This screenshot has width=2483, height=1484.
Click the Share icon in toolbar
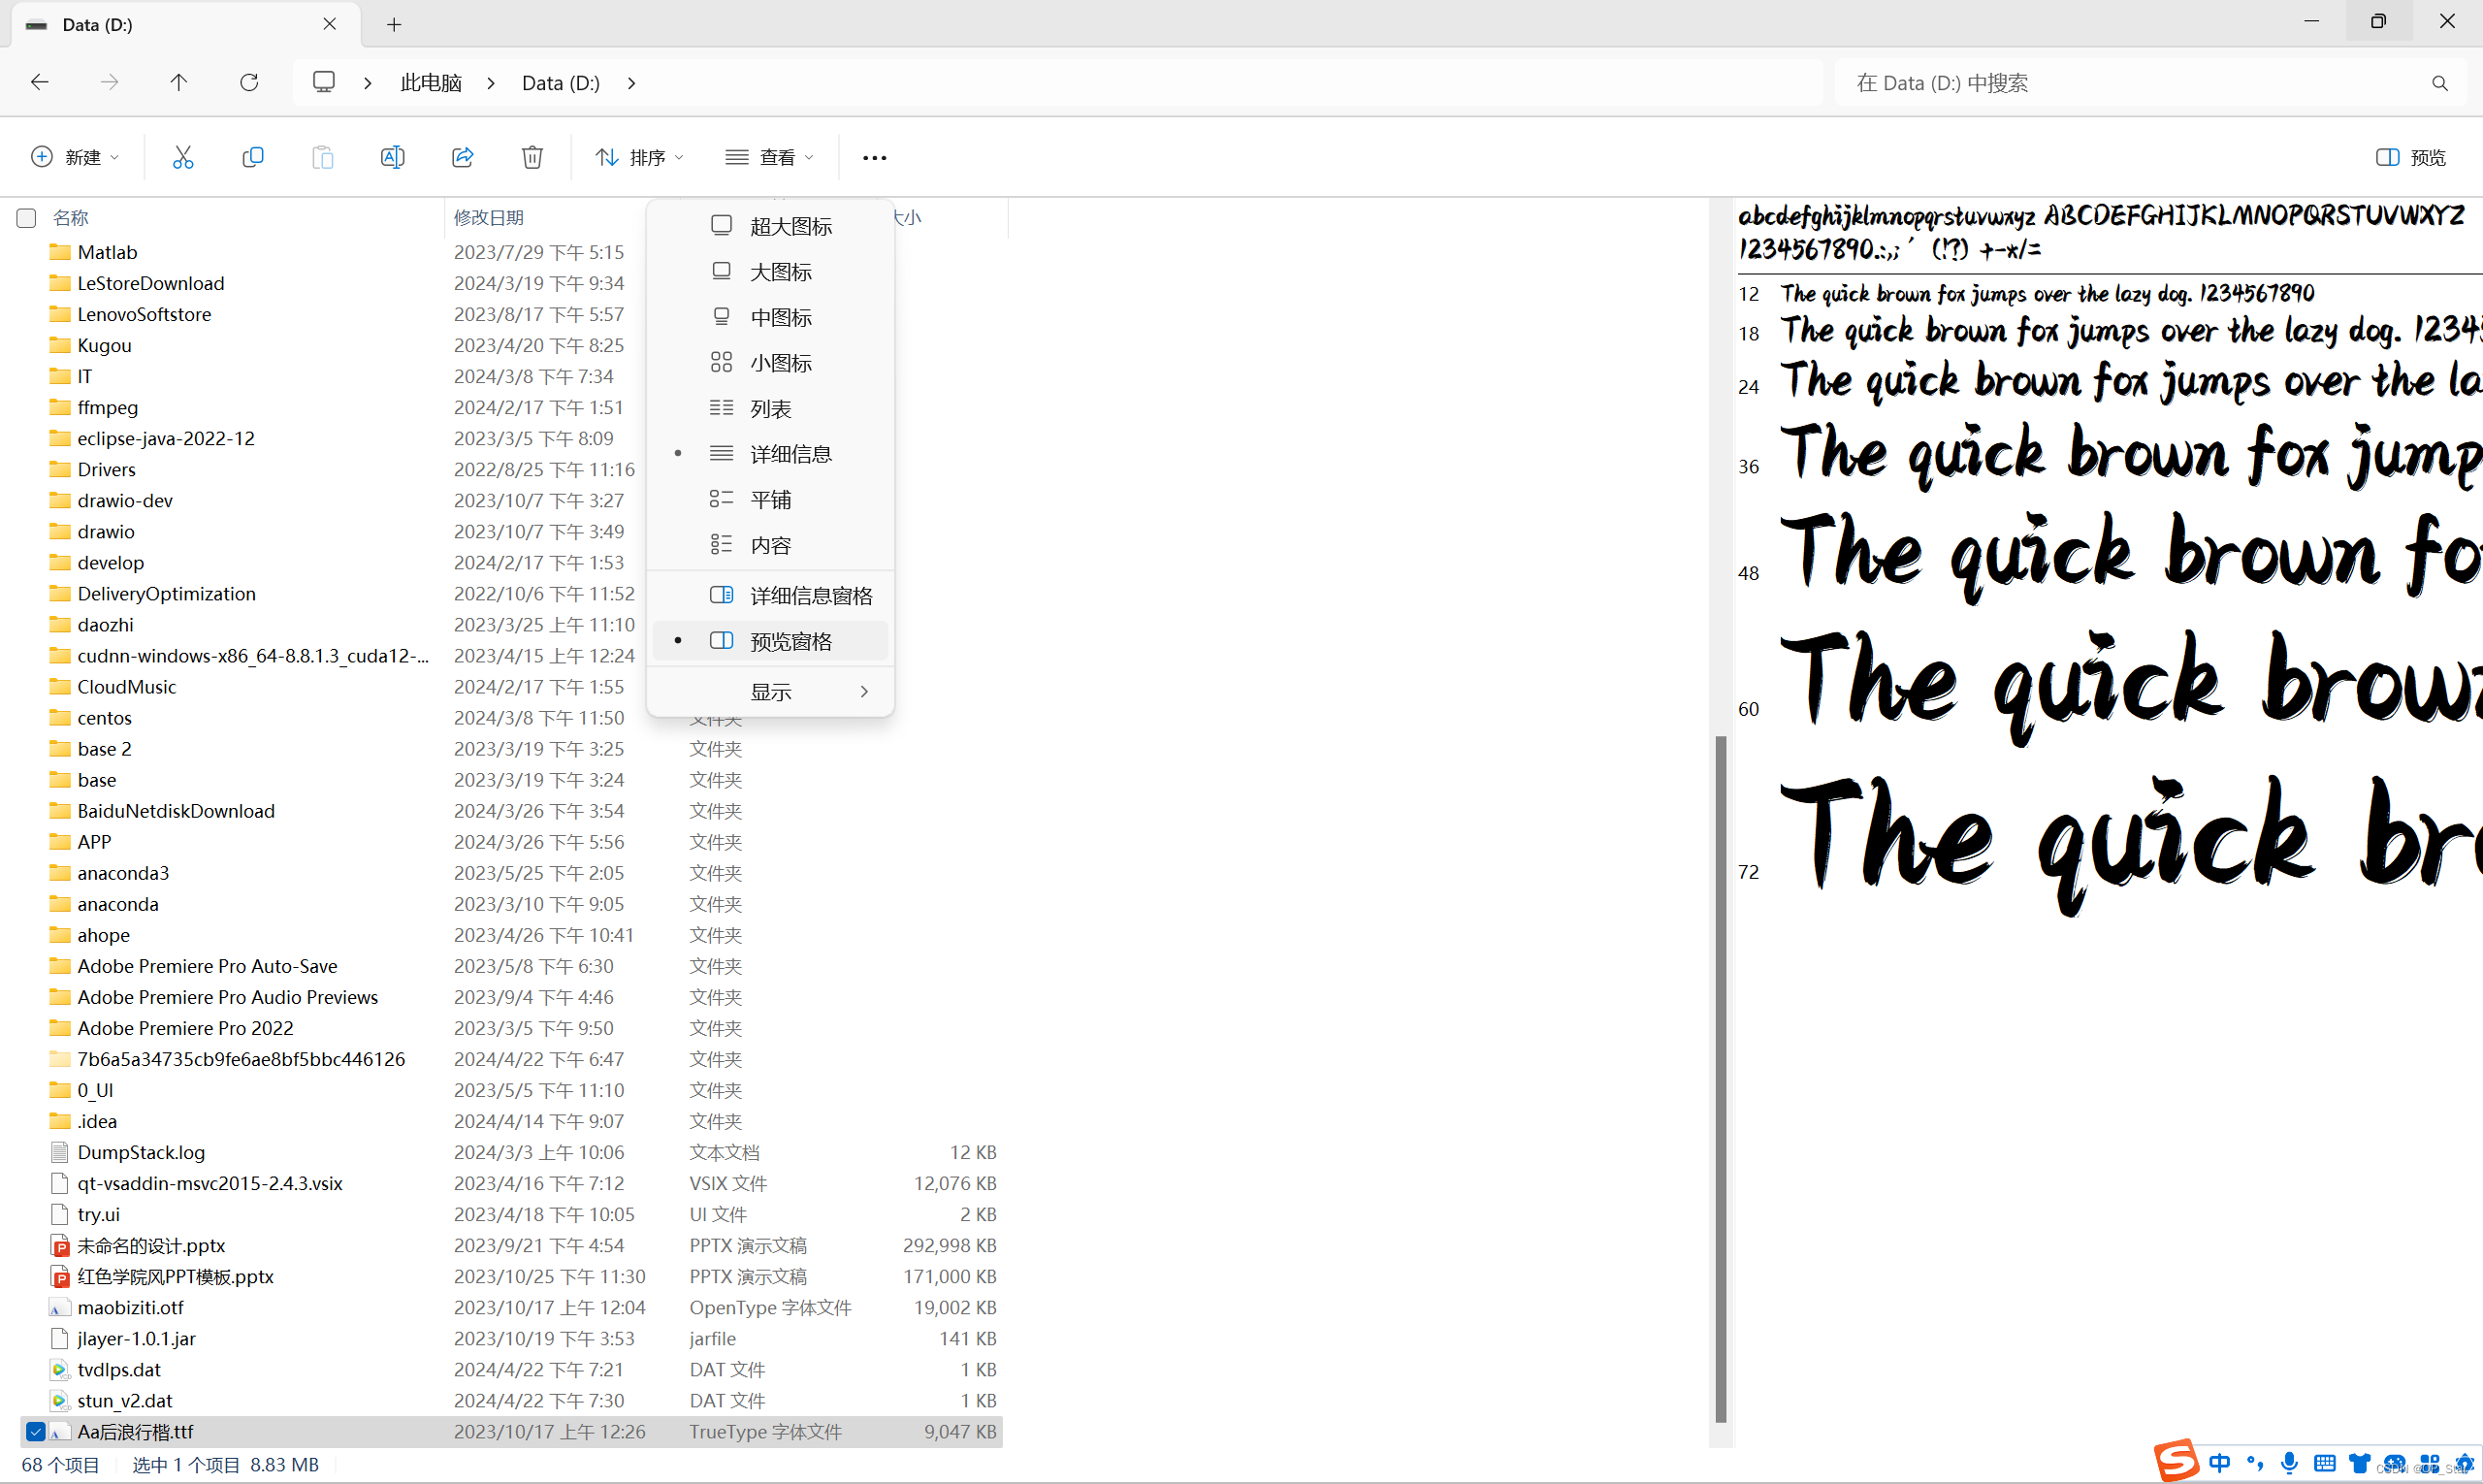462,157
